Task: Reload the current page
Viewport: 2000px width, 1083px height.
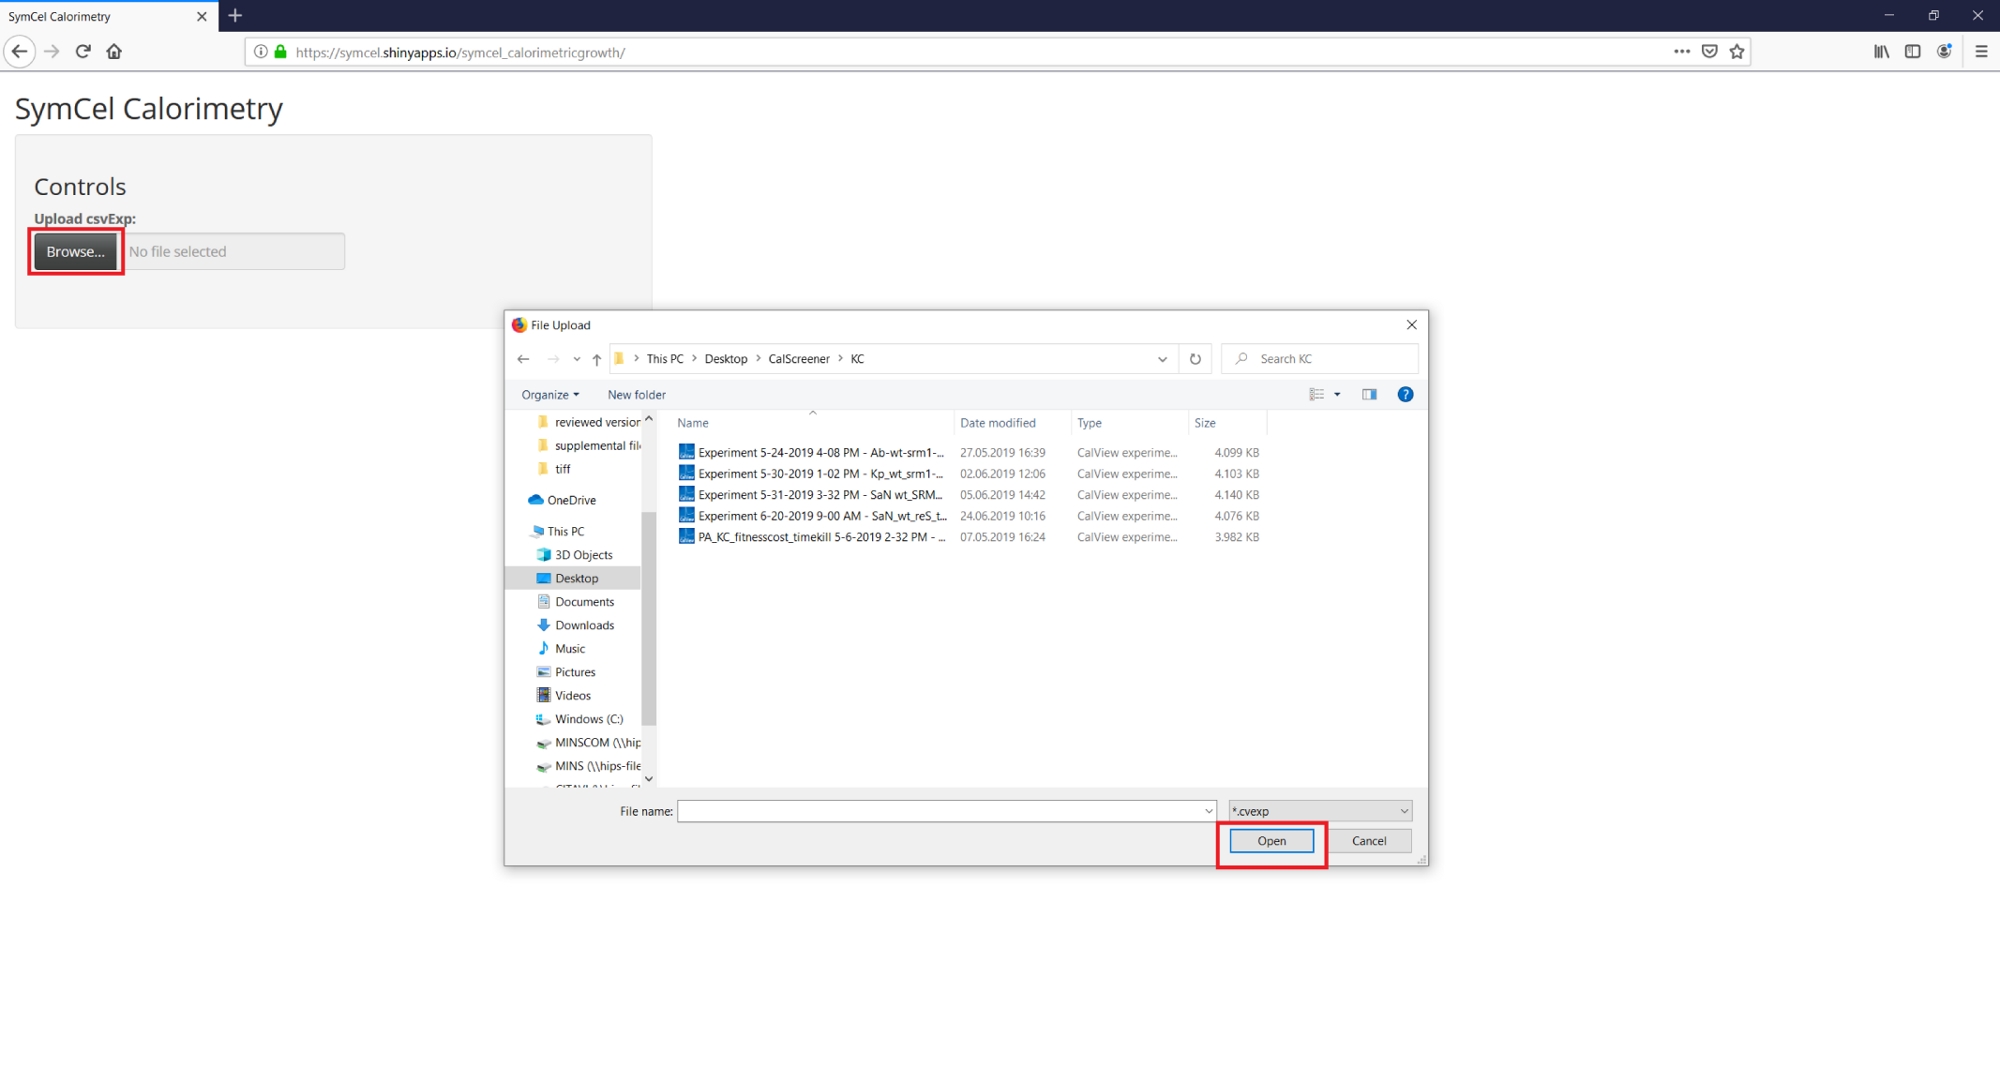Action: coord(83,52)
